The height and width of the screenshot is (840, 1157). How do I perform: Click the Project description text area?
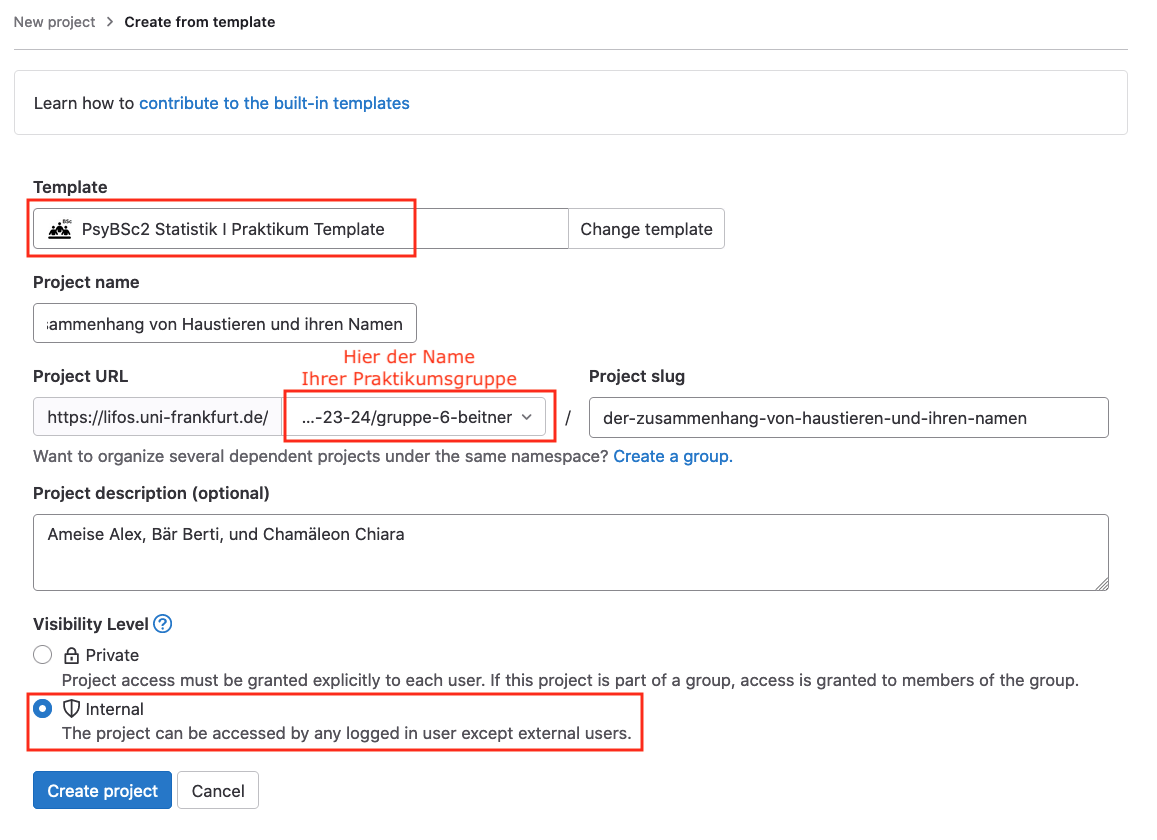coord(570,552)
